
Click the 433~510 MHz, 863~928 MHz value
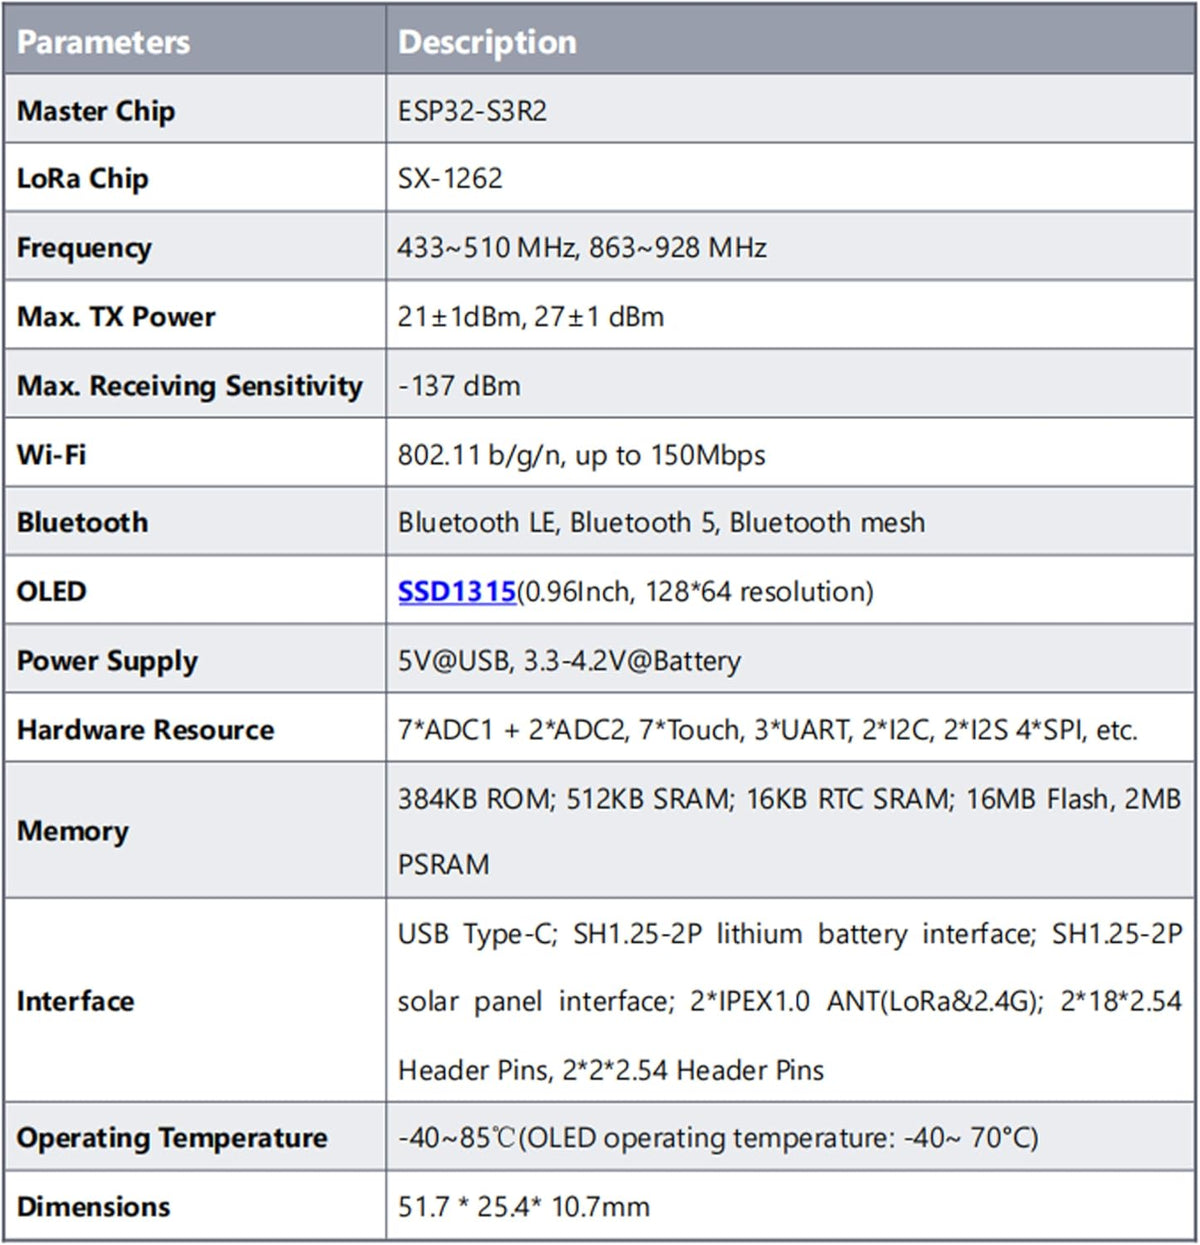[x=582, y=248]
